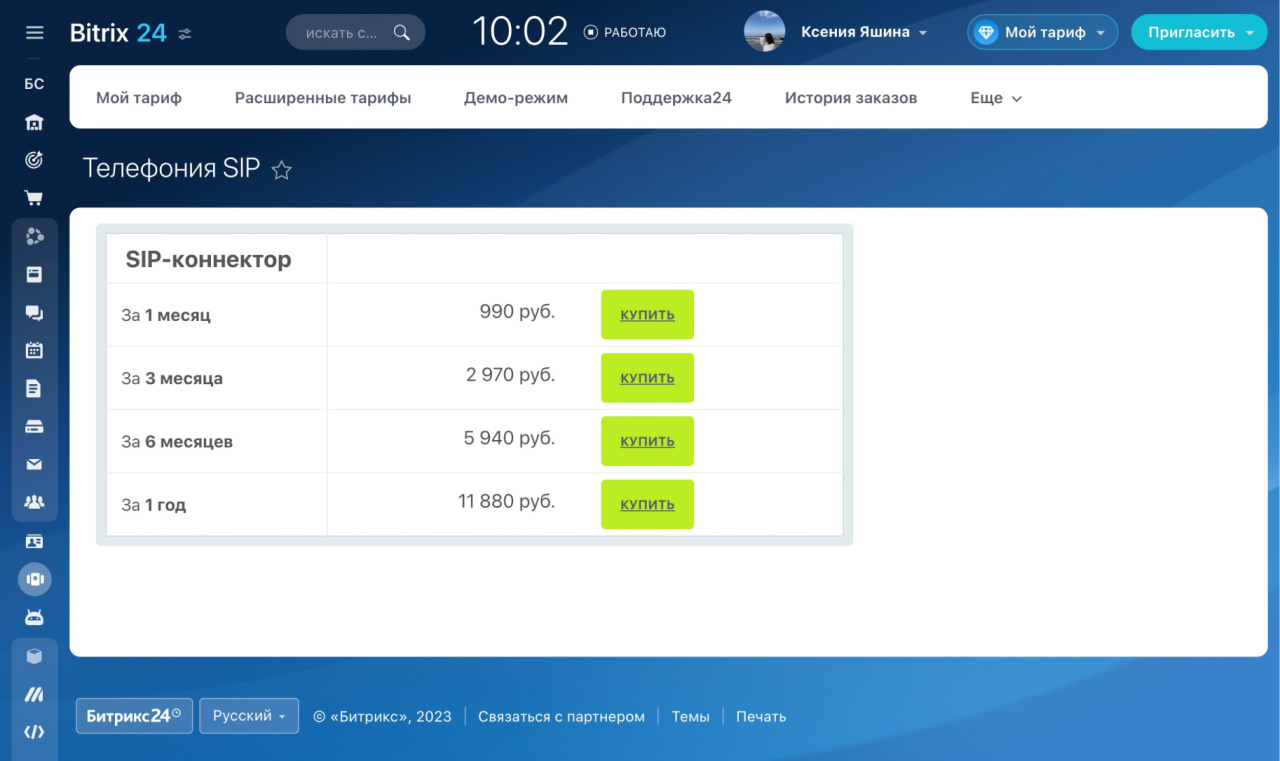
Task: Buy the 1 год SIP-connector plan
Action: tap(647, 505)
